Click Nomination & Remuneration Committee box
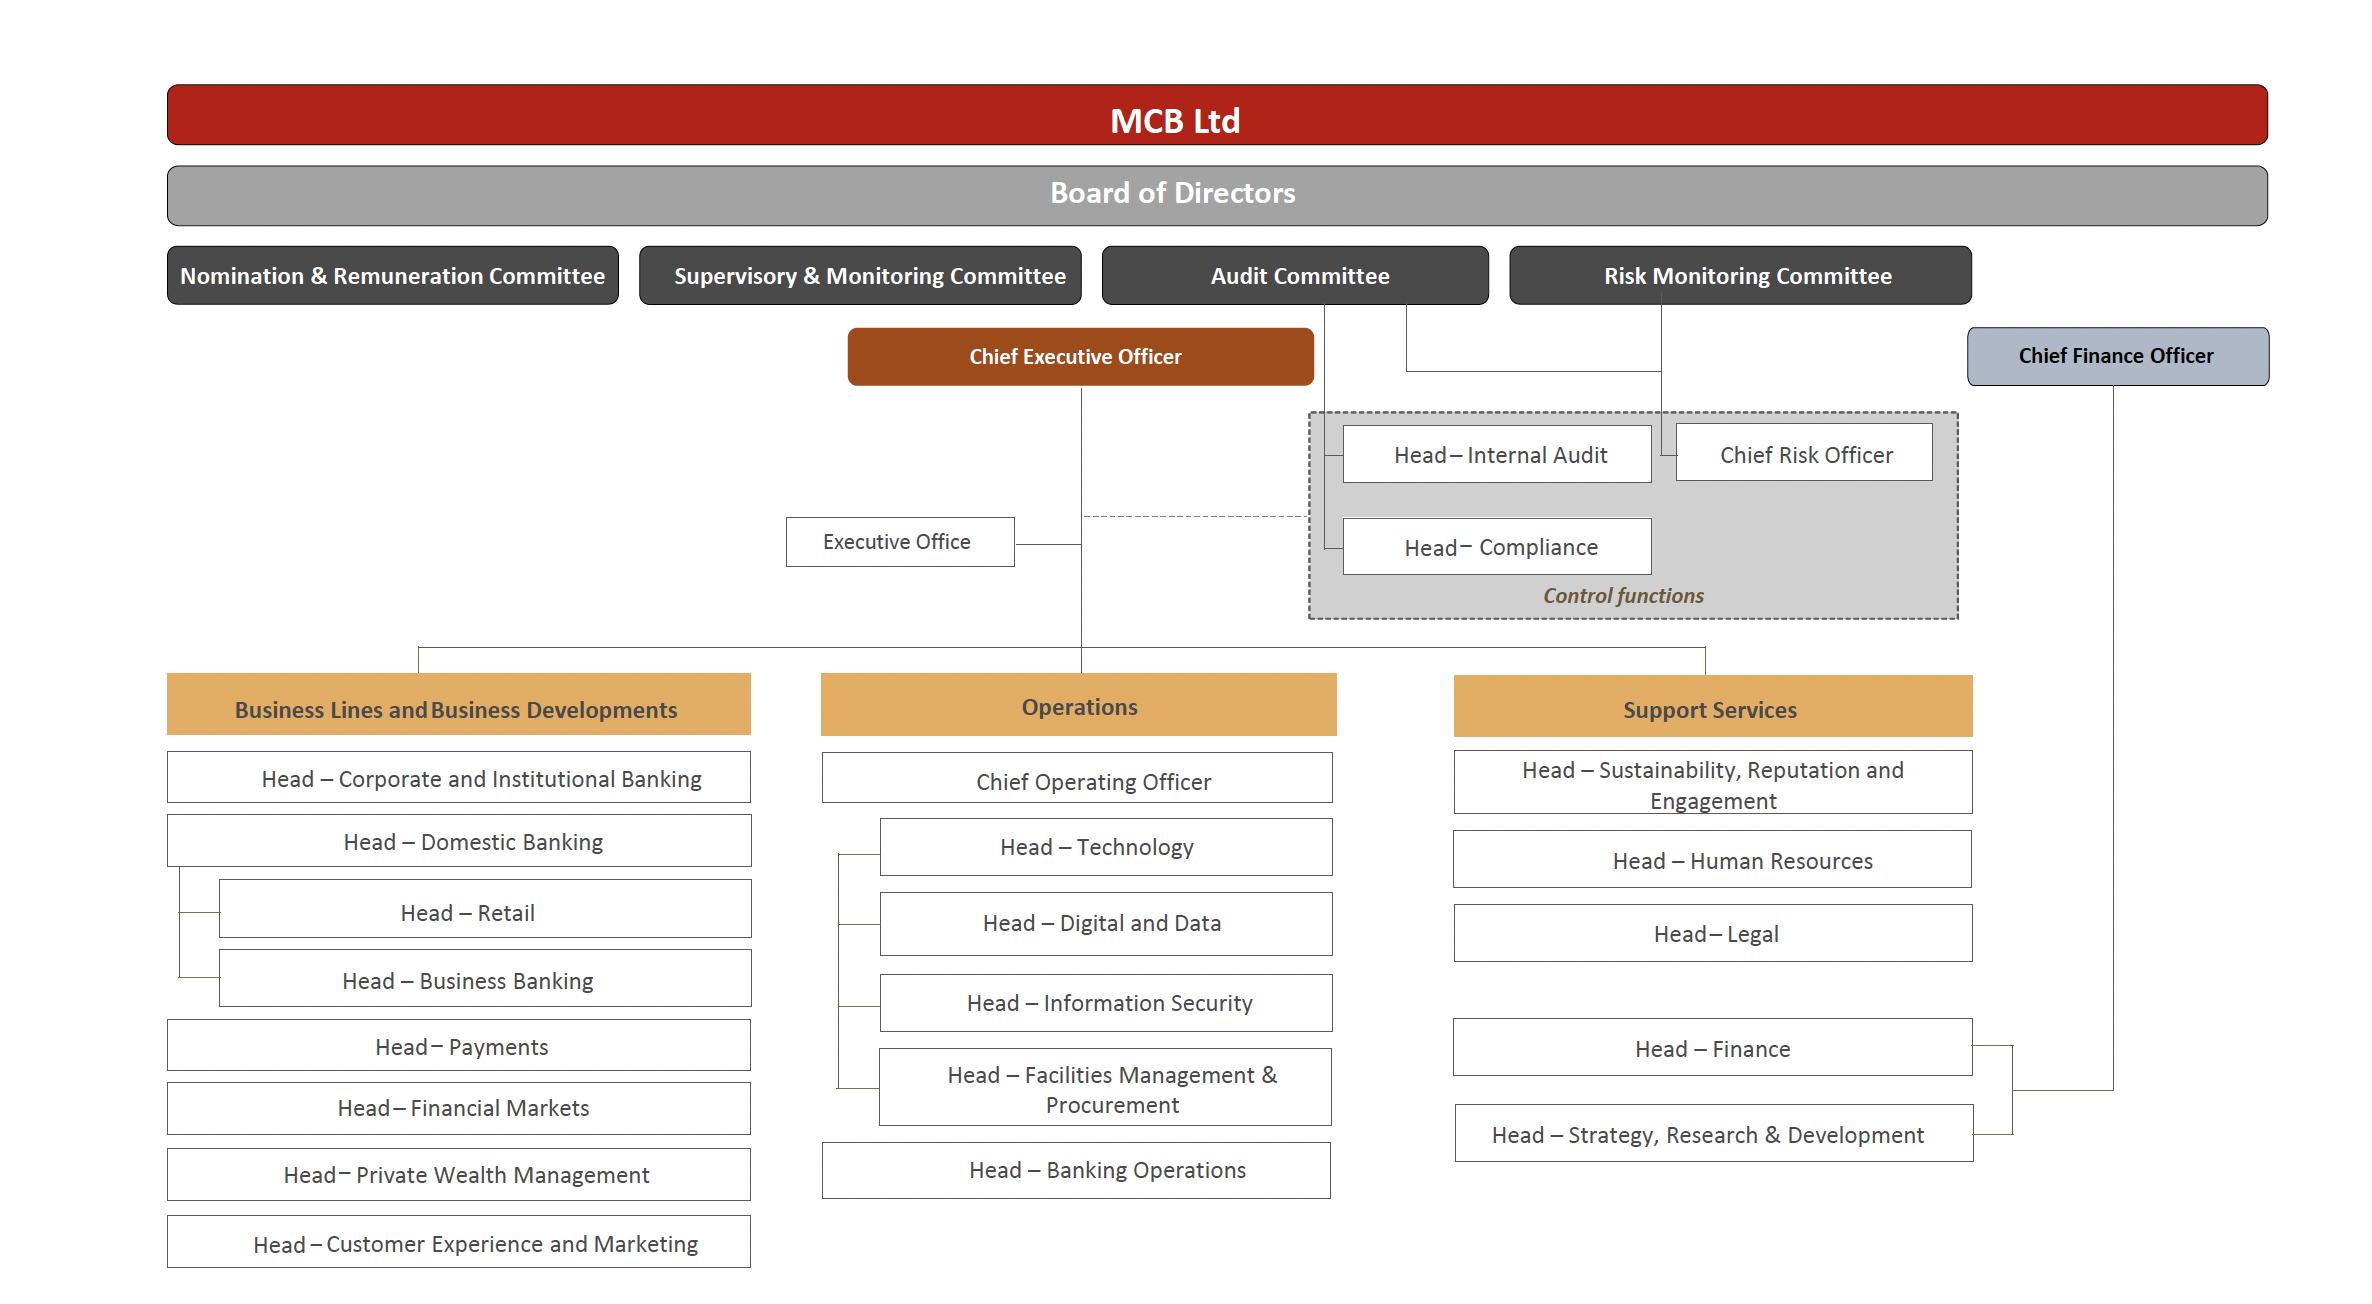The height and width of the screenshot is (1304, 2372). point(393,275)
